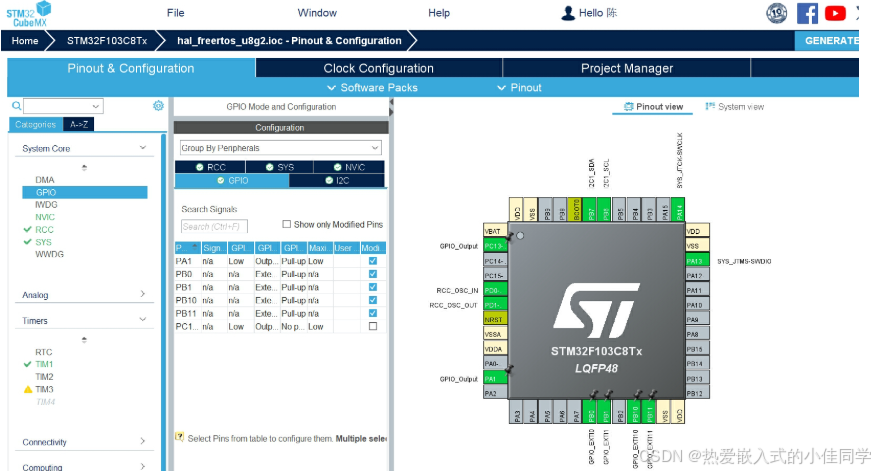Open the categories settings gear icon
Viewport: 875px width, 471px height.
tap(158, 105)
